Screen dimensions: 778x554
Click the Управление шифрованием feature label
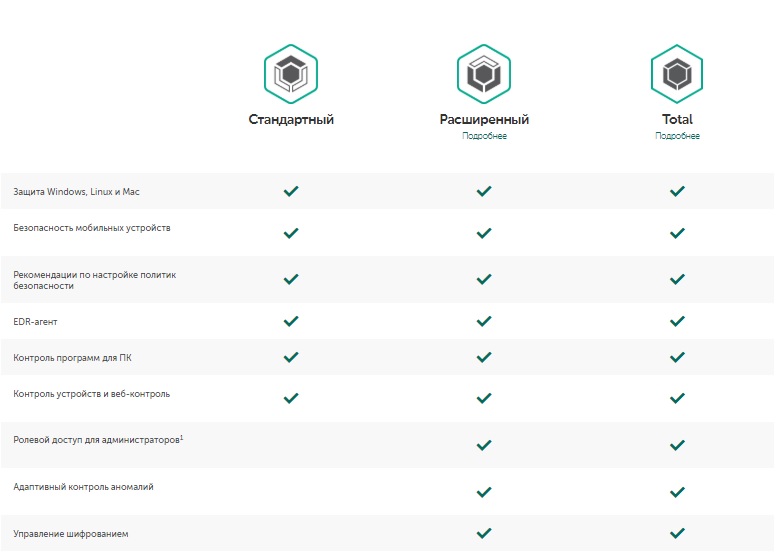[70, 534]
